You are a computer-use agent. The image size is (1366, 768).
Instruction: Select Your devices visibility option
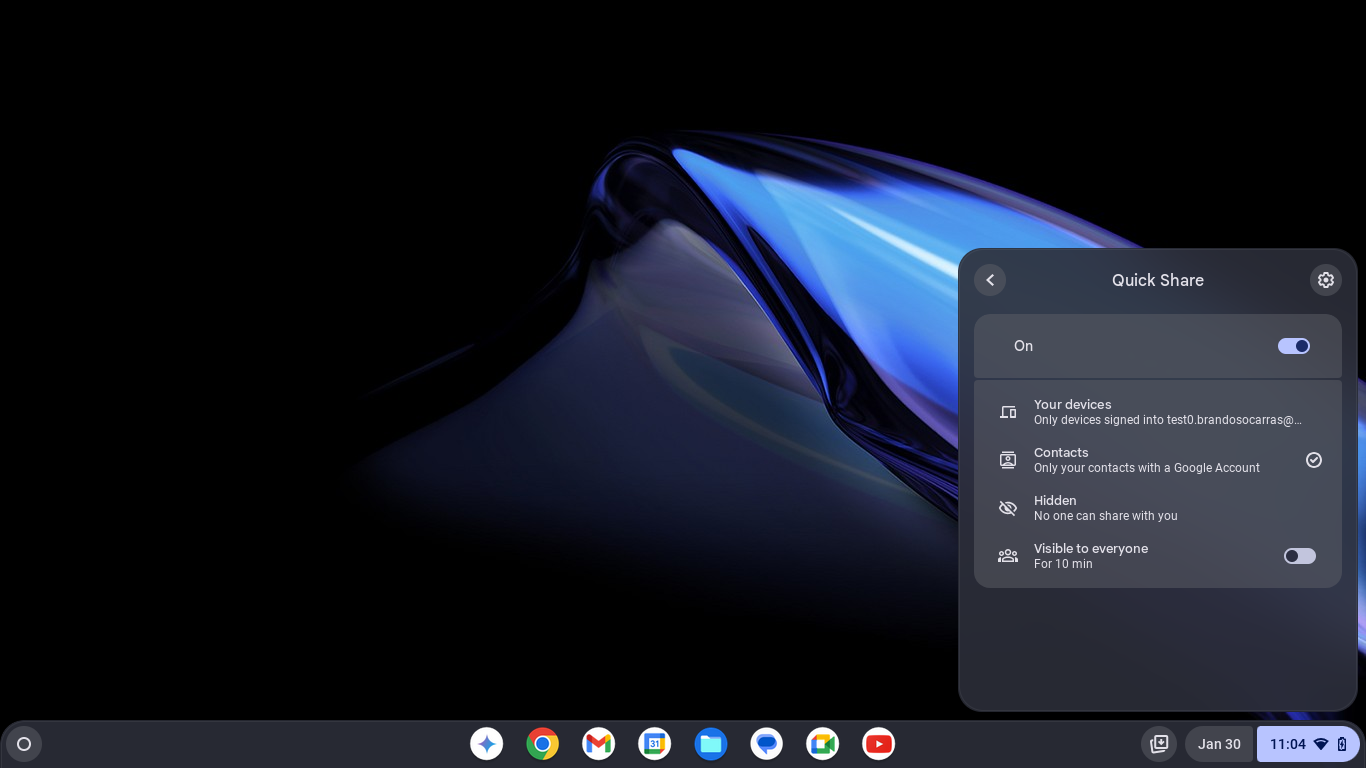tap(1158, 412)
